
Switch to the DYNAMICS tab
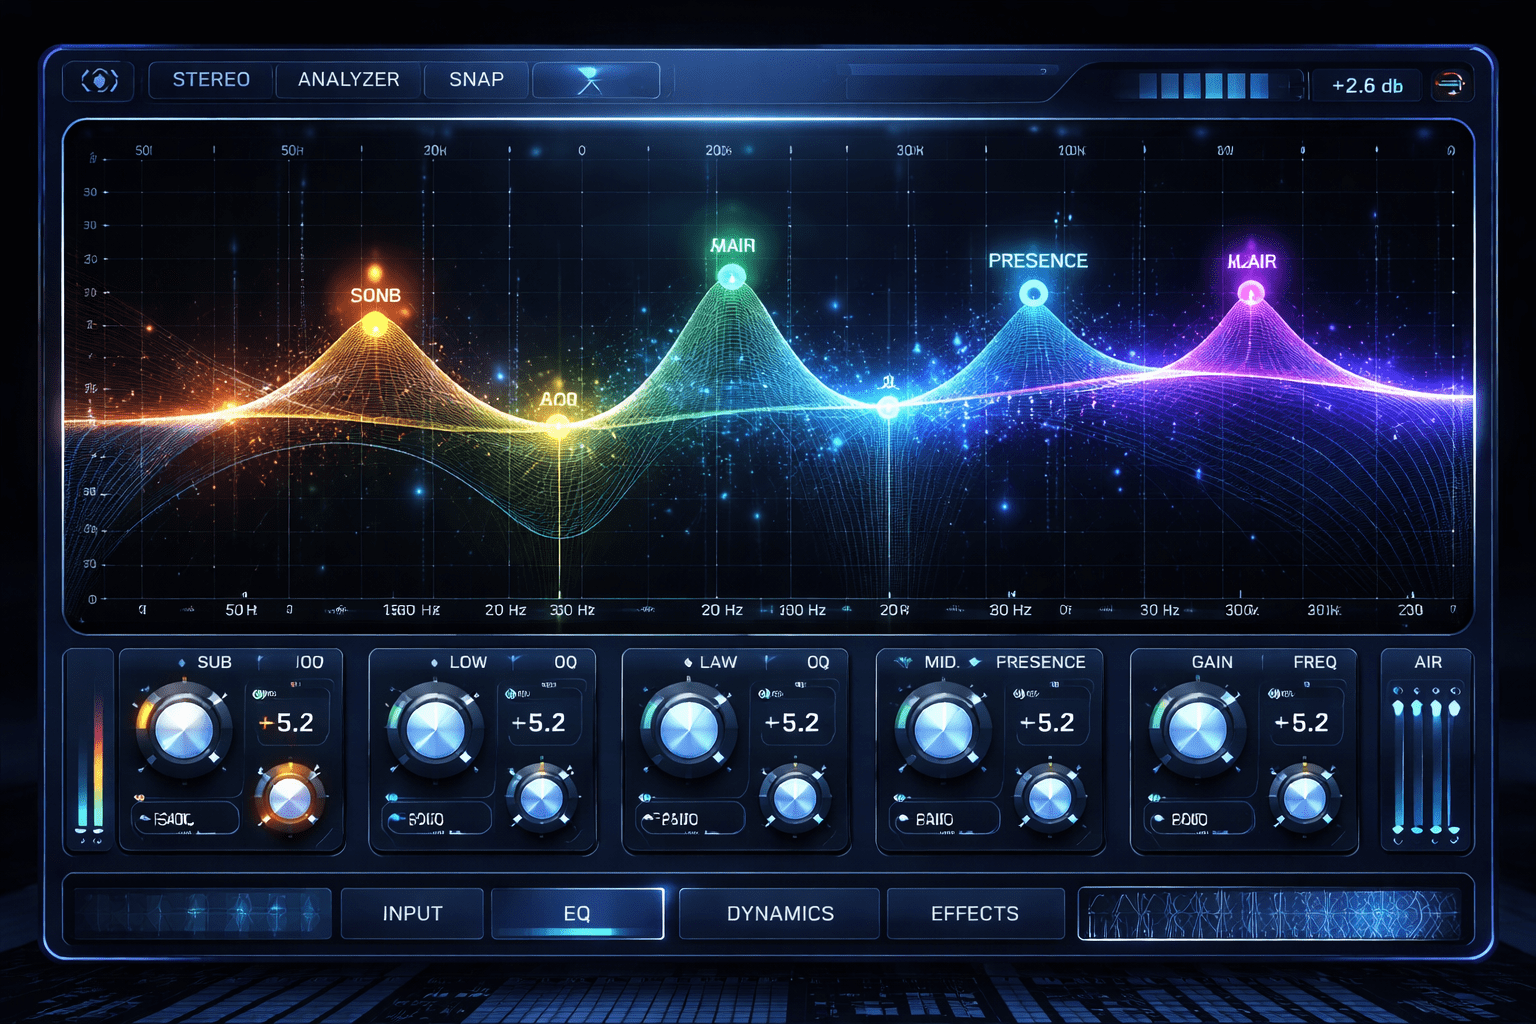(778, 913)
